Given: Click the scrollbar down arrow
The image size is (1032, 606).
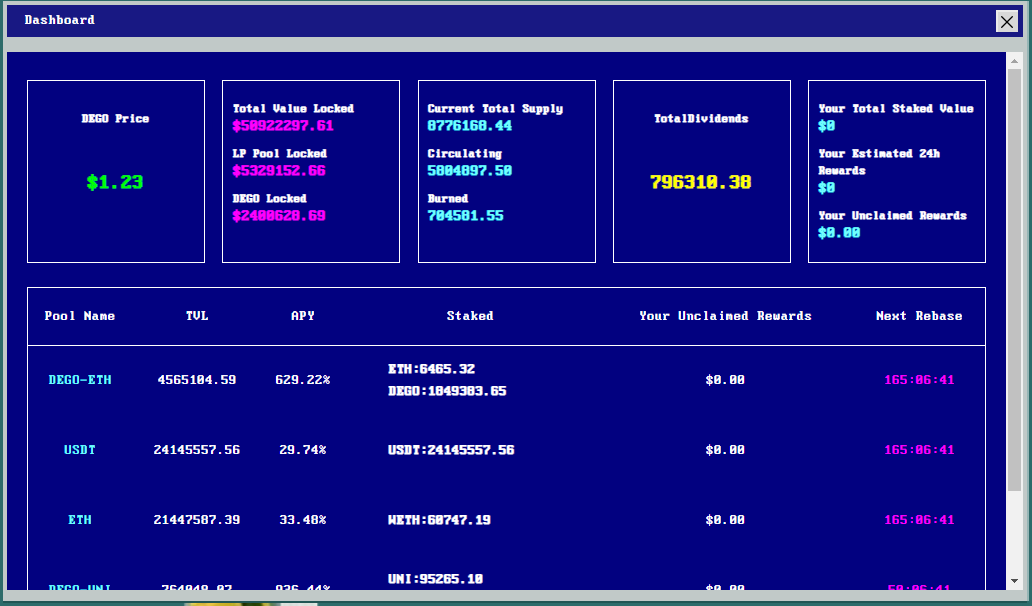Looking at the screenshot, I should coord(1014,581).
